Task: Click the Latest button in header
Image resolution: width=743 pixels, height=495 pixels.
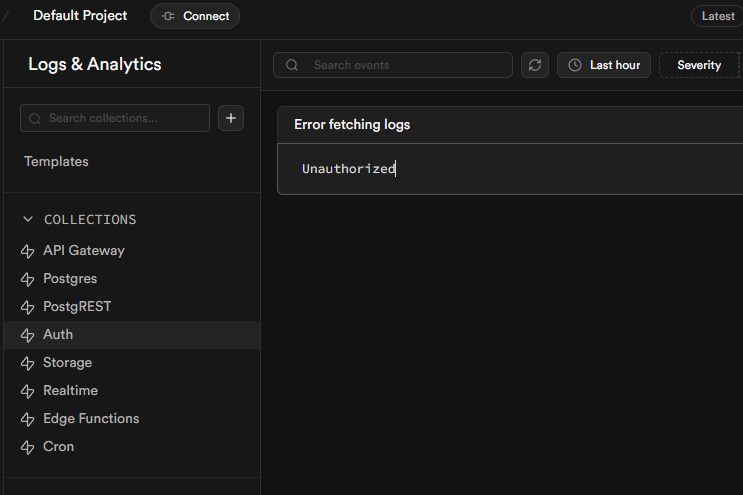Action: tap(718, 16)
